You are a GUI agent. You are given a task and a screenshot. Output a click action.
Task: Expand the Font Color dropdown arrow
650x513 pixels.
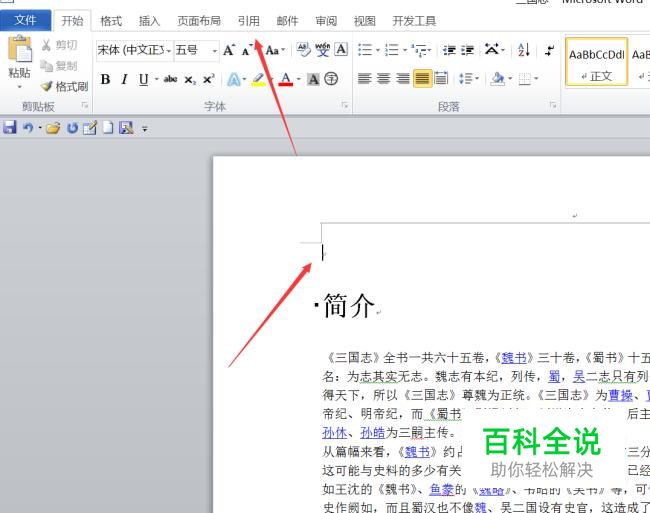(298, 79)
